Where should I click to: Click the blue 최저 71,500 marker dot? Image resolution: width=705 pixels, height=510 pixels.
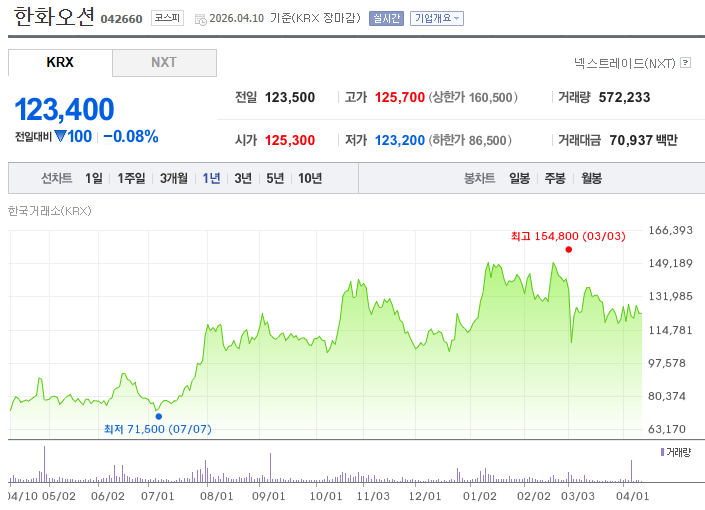coord(158,416)
